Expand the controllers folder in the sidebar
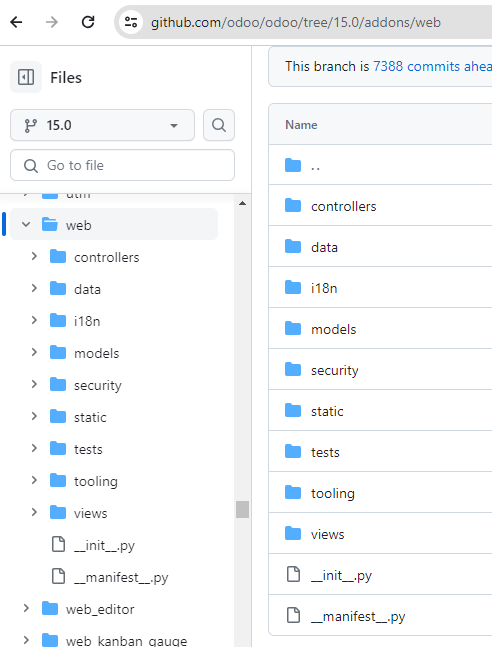The width and height of the screenshot is (492, 647). point(34,257)
